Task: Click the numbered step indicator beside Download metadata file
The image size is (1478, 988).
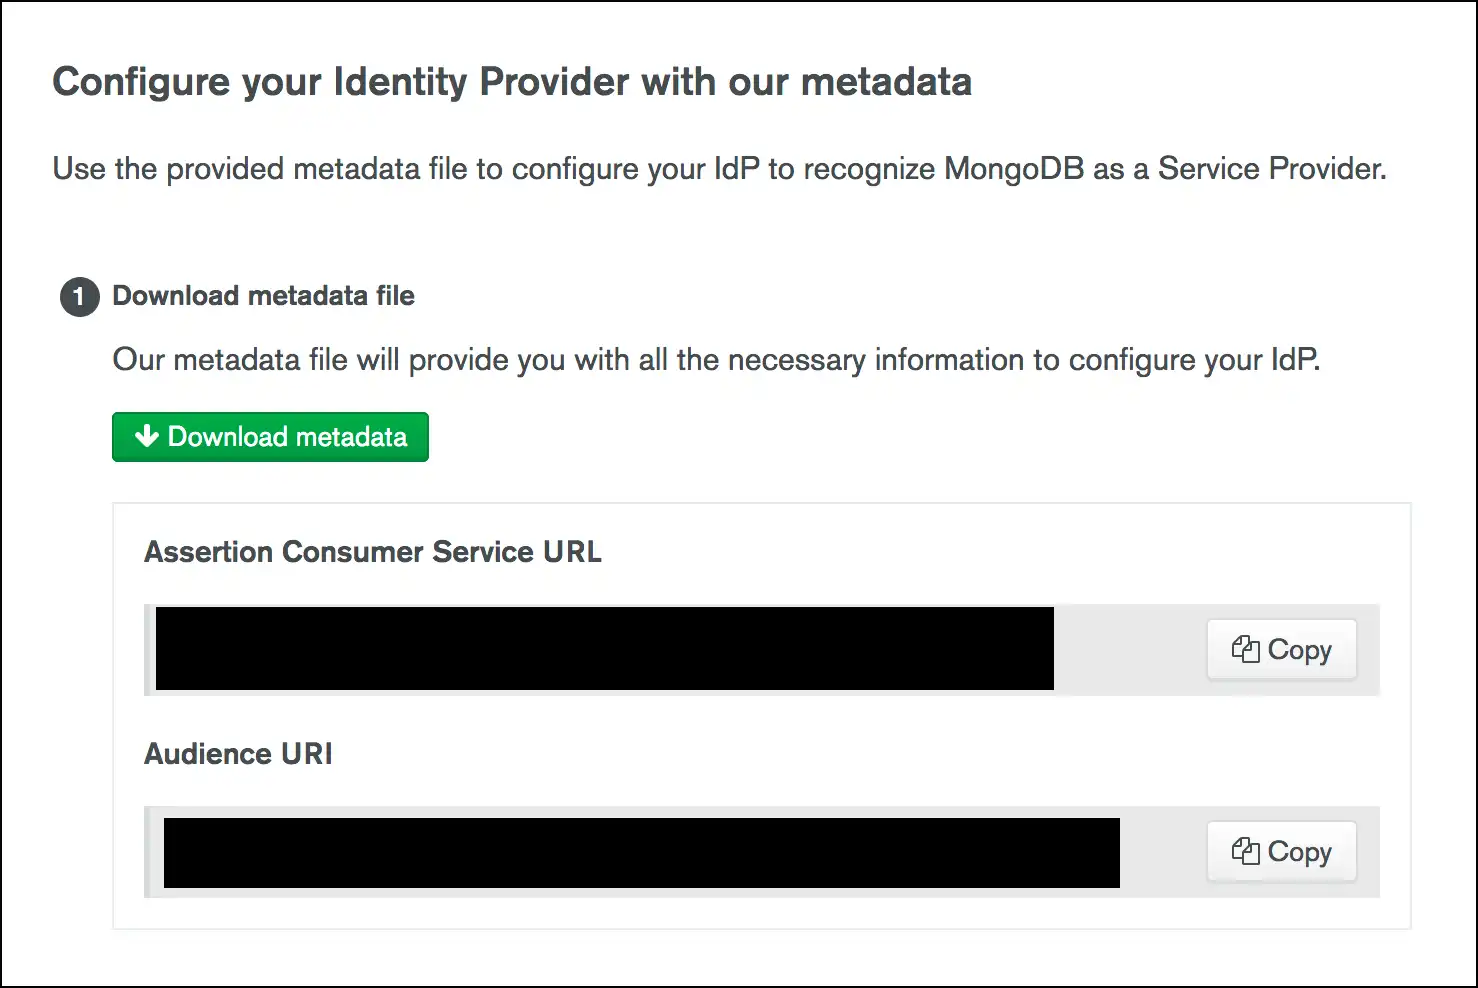Action: click(x=78, y=296)
